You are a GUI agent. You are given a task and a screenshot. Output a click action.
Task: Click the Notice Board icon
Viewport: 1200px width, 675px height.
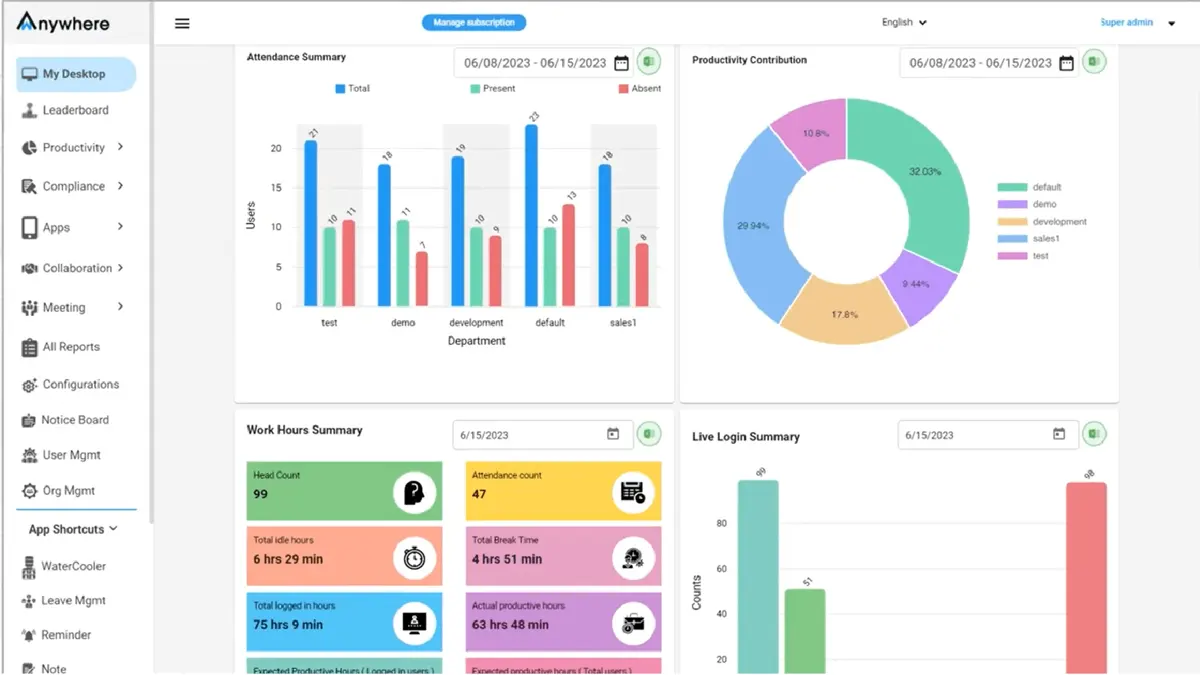pos(30,421)
